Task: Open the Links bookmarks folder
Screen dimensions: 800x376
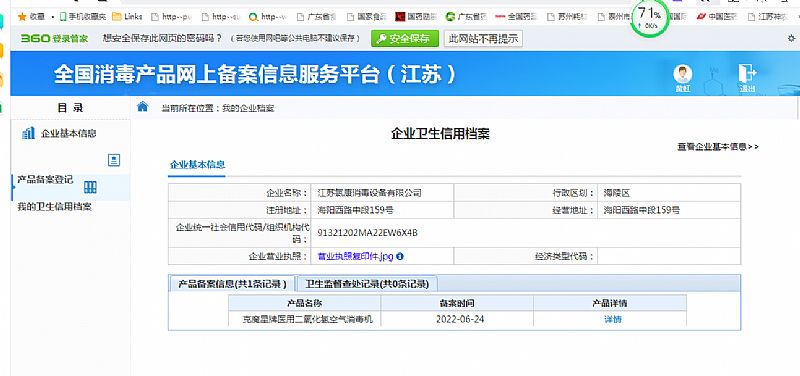Action: [128, 17]
